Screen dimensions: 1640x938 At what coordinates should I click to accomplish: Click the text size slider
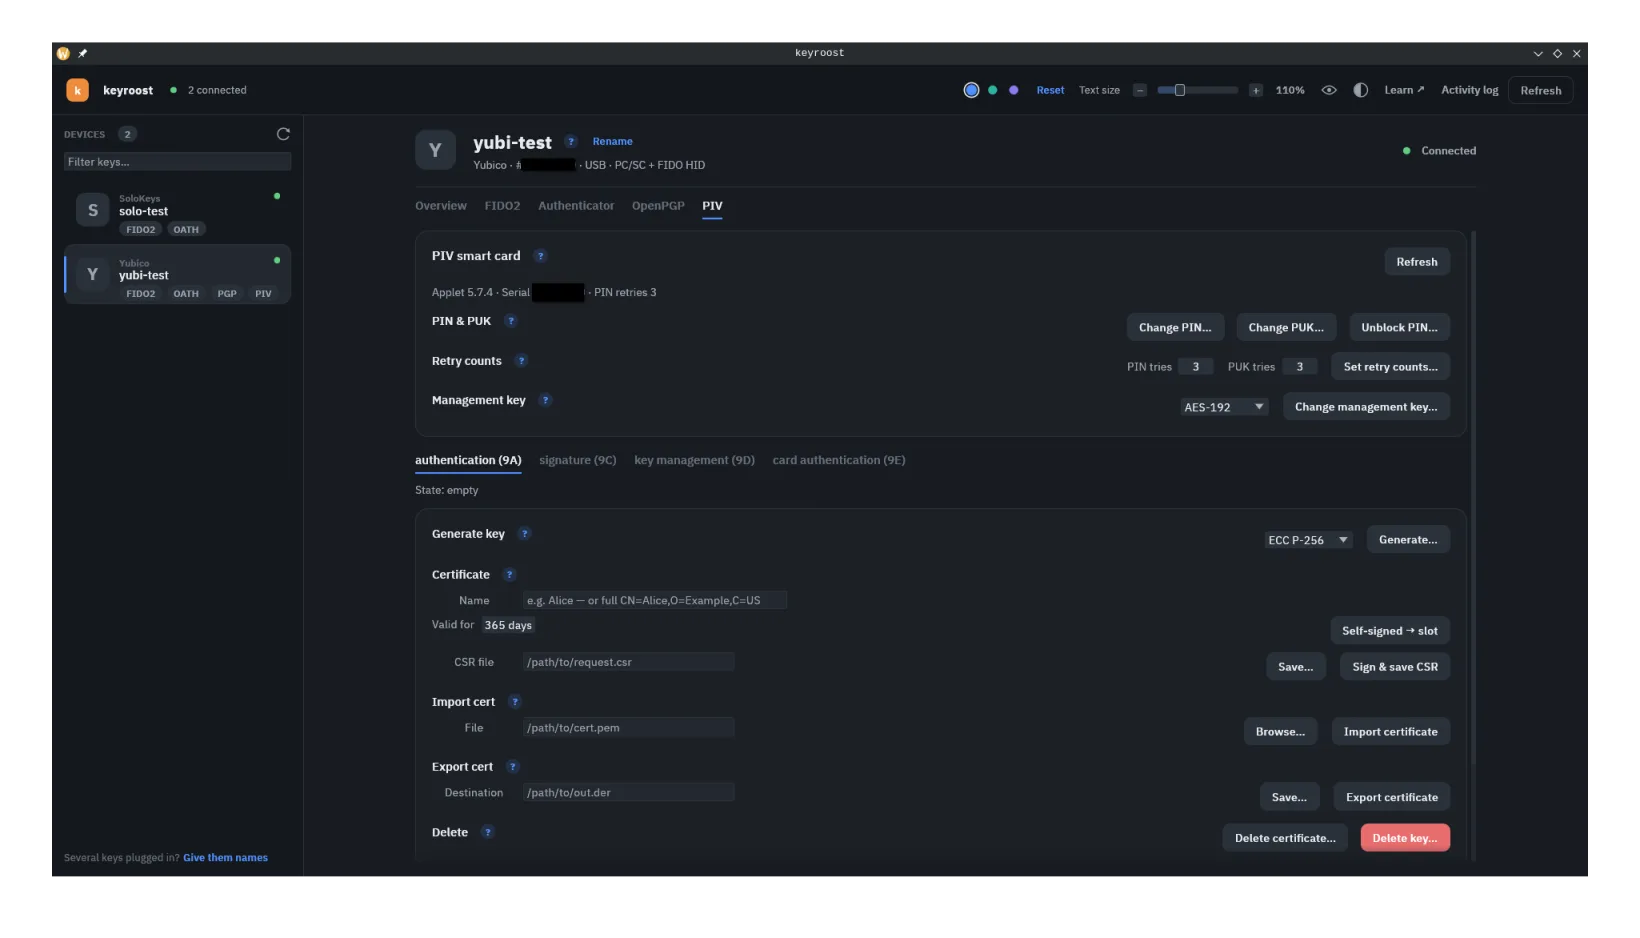click(1197, 90)
